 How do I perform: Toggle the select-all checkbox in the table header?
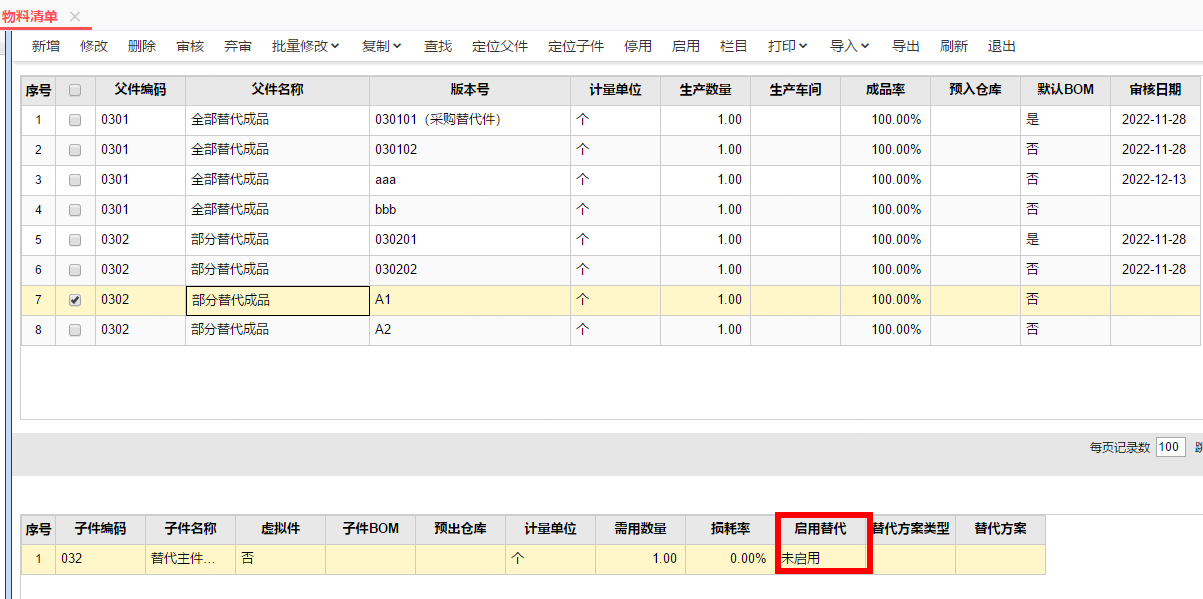pyautogui.click(x=75, y=90)
